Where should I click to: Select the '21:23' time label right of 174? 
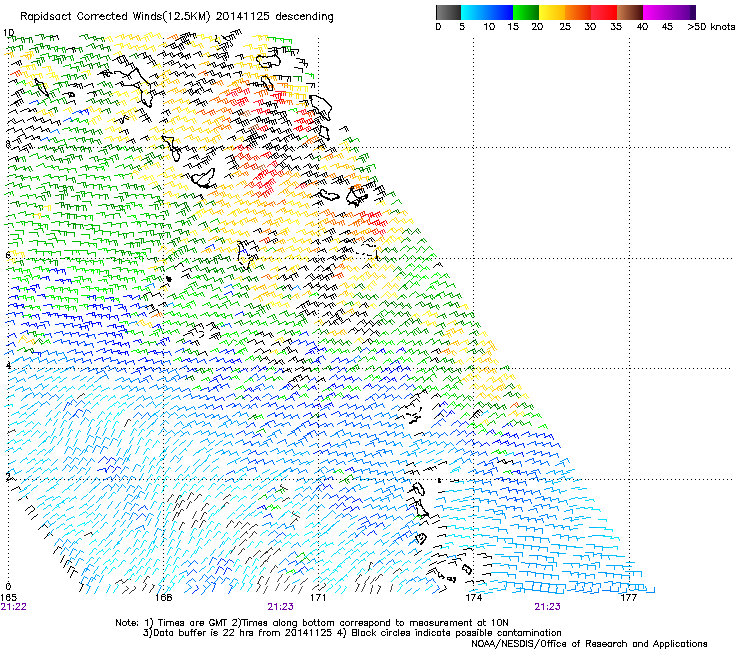pos(547,607)
